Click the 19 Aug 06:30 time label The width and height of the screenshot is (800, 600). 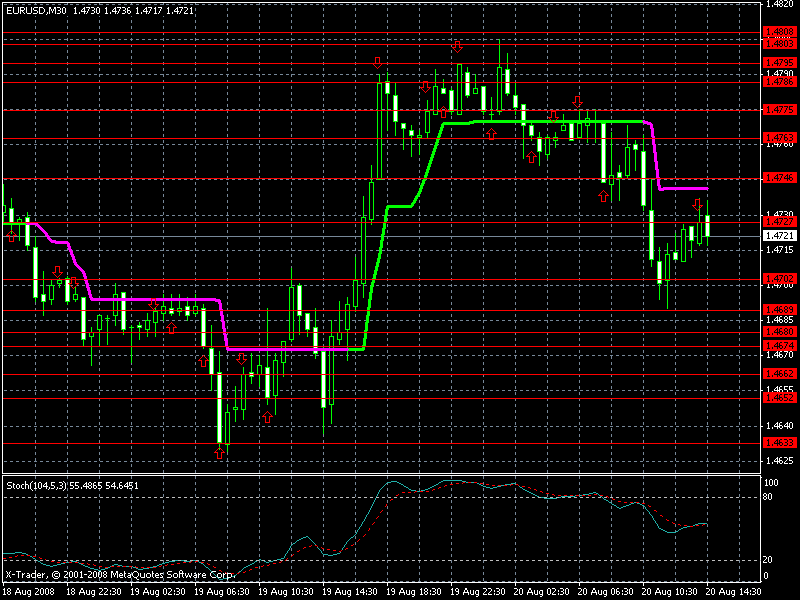point(222,592)
